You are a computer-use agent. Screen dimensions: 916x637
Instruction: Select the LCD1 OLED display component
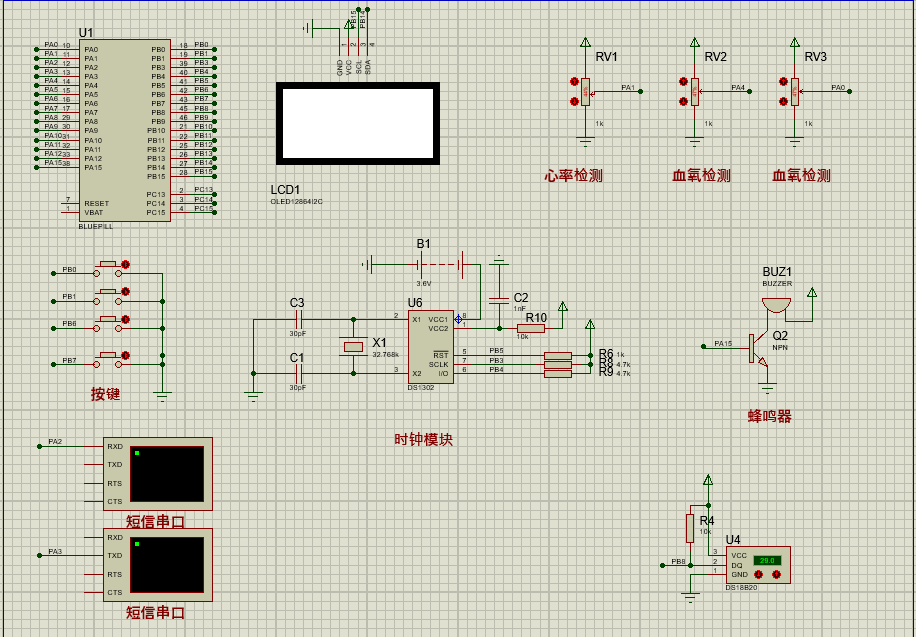click(358, 123)
